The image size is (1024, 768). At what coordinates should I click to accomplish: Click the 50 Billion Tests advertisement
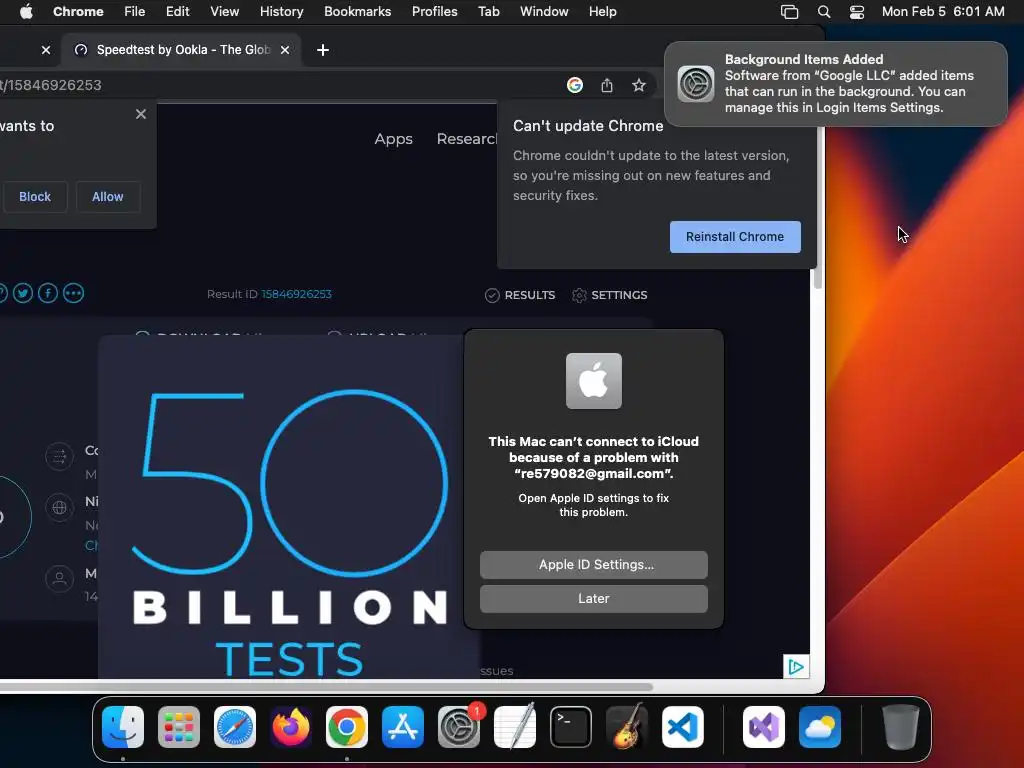coord(289,507)
